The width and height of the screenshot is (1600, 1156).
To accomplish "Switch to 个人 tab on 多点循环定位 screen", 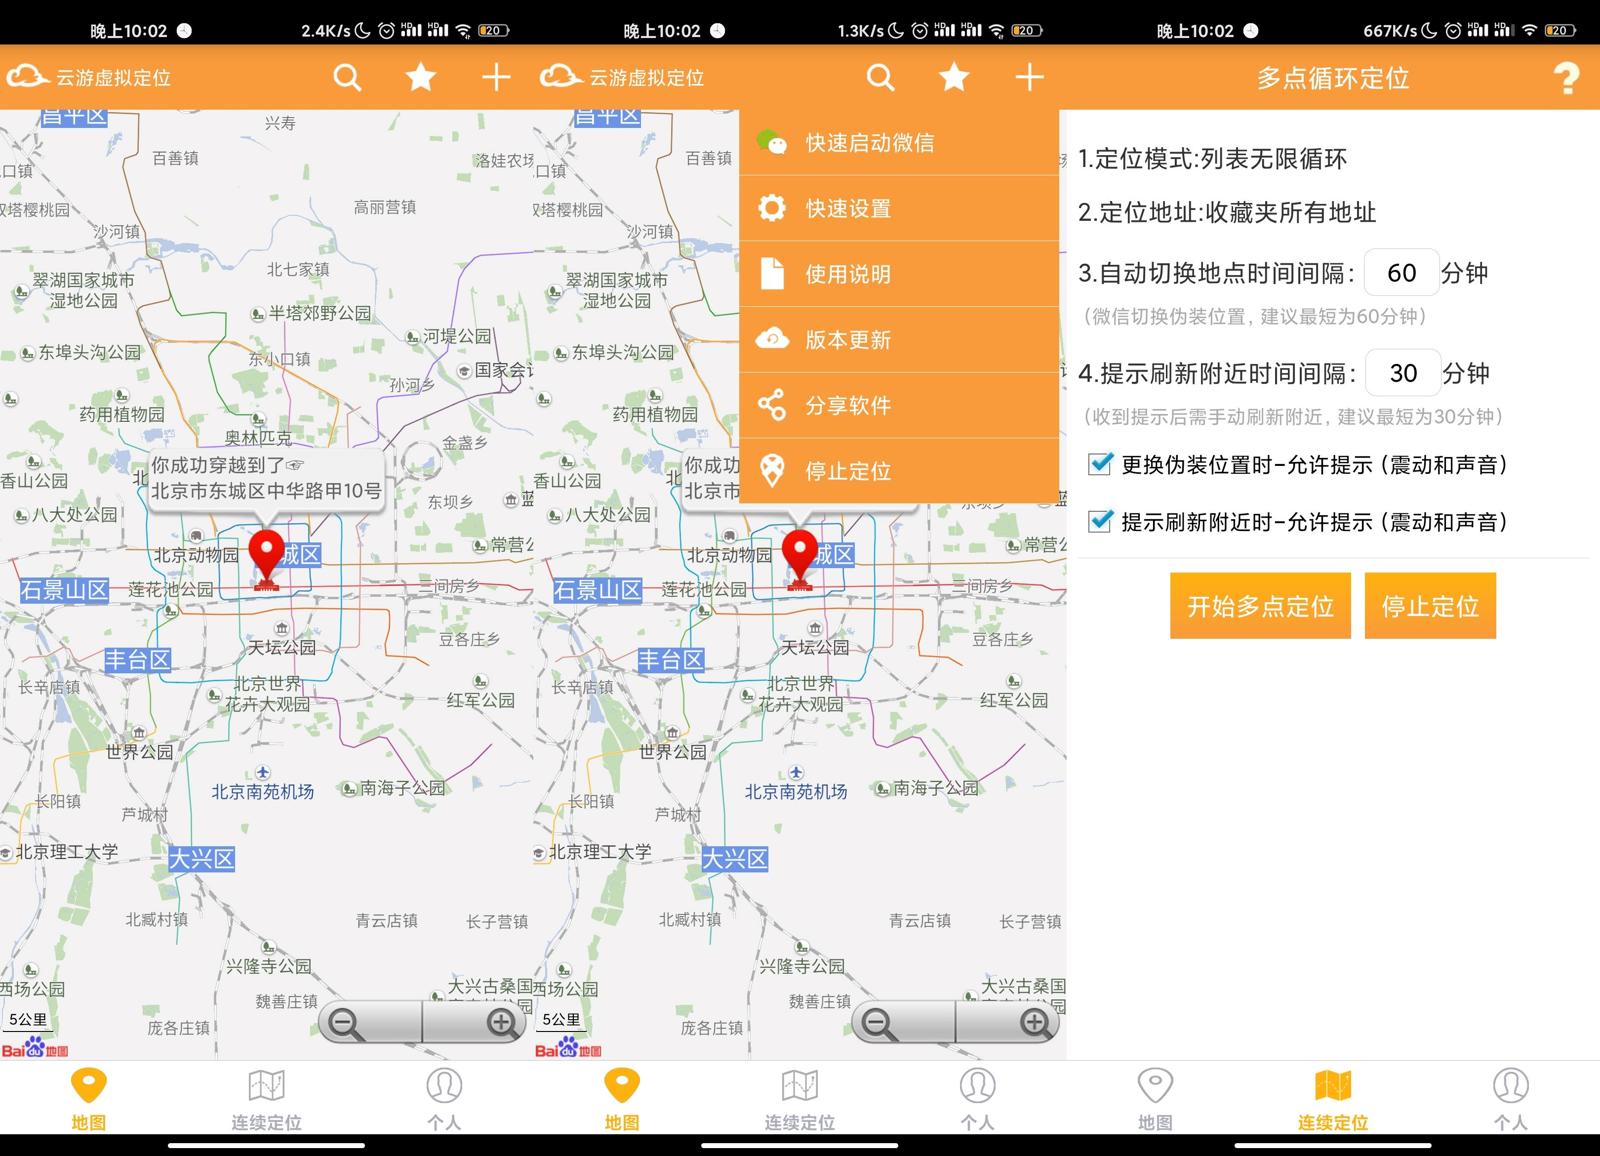I will pos(1510,1097).
